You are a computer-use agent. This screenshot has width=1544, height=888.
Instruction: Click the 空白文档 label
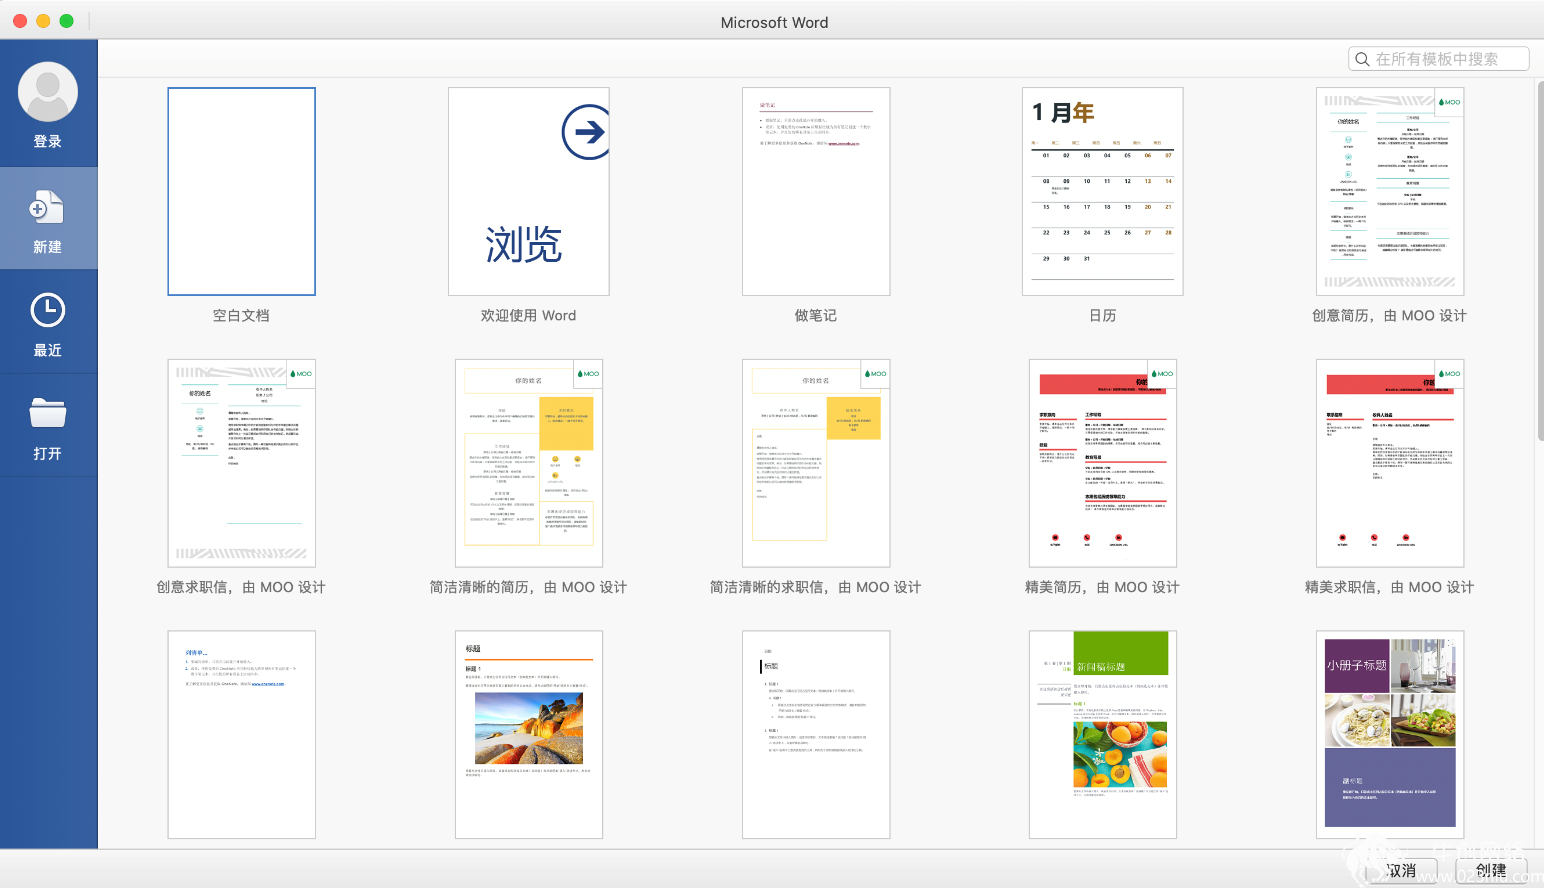click(x=241, y=315)
